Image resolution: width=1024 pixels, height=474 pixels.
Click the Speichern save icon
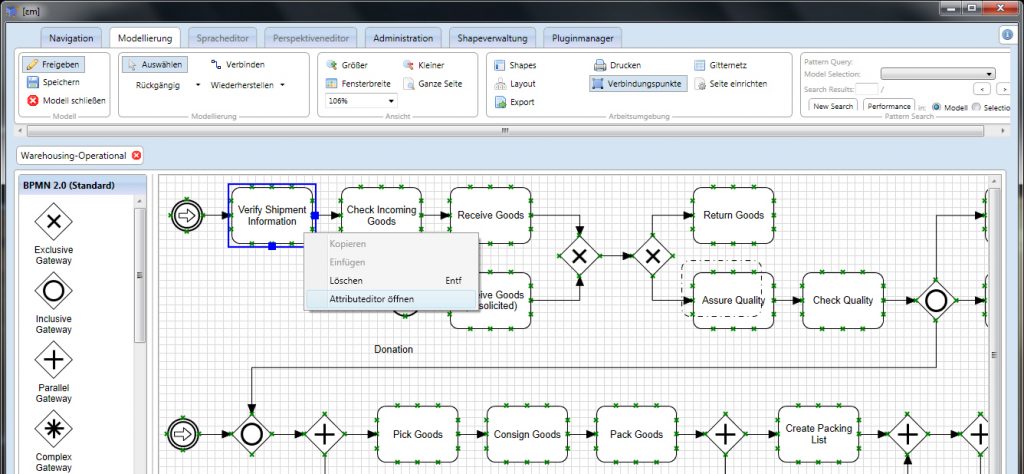(33, 83)
